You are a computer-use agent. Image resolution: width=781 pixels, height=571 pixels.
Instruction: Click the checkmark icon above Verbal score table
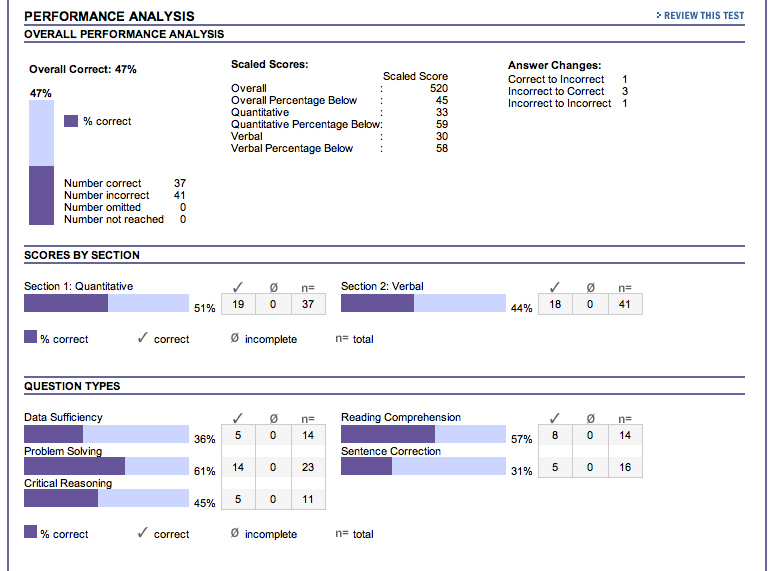[555, 287]
